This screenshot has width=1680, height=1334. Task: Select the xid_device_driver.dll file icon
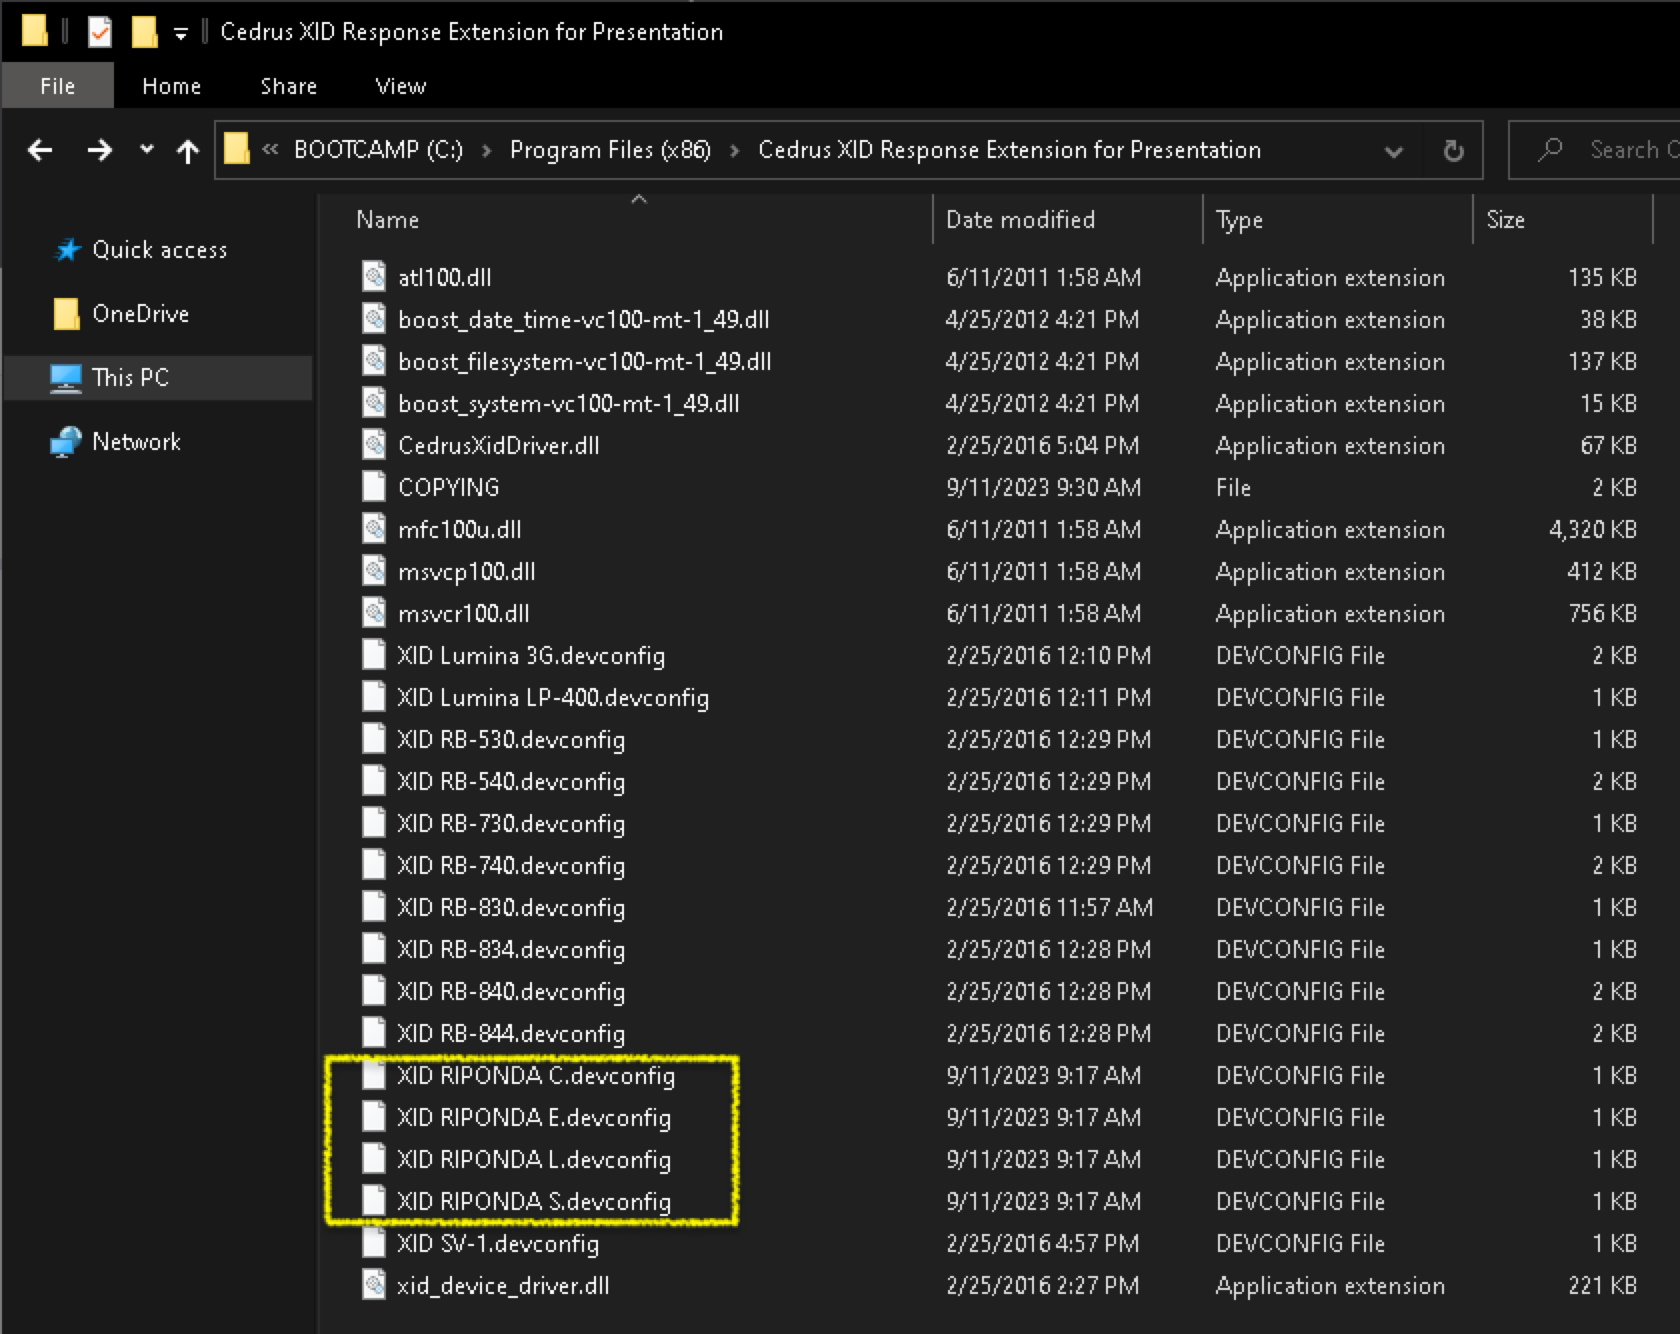pyautogui.click(x=374, y=1285)
